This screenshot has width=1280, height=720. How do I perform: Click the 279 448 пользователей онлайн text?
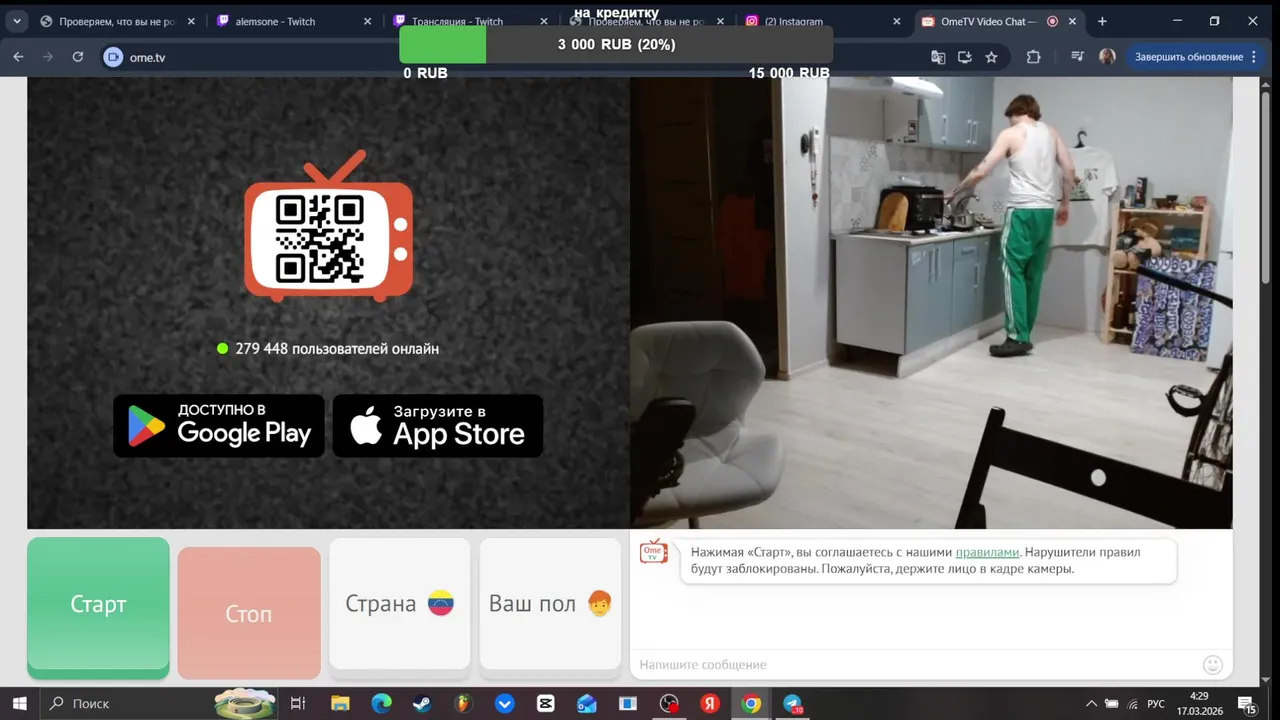(x=337, y=349)
